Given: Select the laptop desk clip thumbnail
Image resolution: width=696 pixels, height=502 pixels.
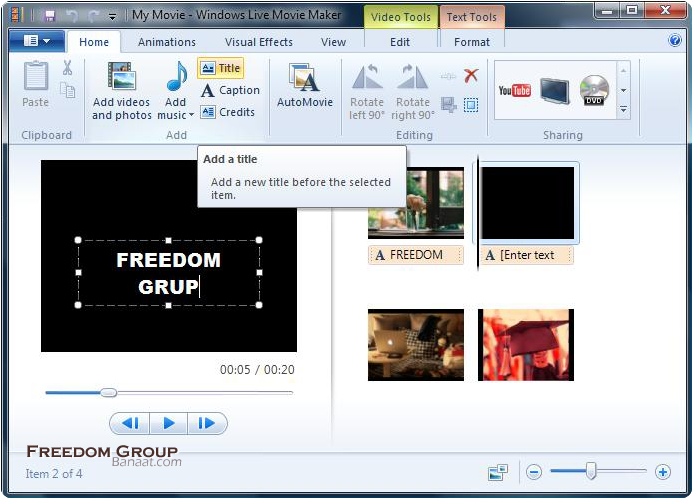Looking at the screenshot, I should tap(416, 345).
